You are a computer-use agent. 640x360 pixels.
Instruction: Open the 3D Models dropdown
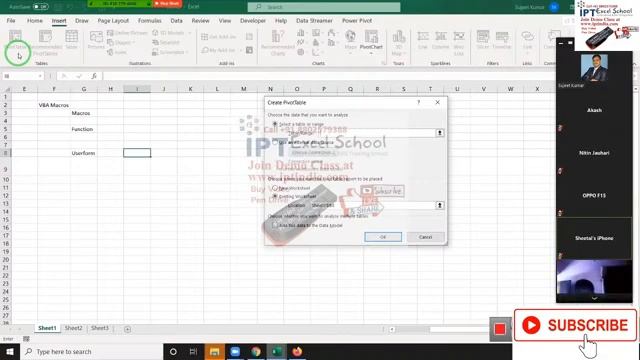[x=171, y=33]
